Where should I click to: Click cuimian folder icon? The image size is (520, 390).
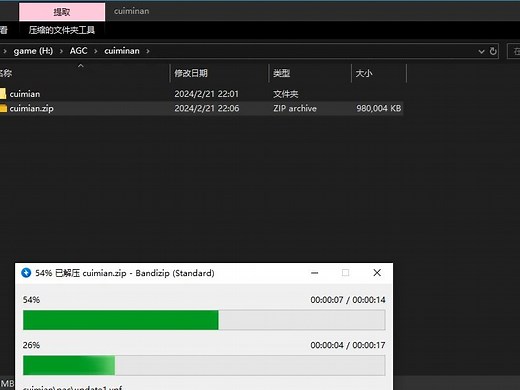click(3, 94)
